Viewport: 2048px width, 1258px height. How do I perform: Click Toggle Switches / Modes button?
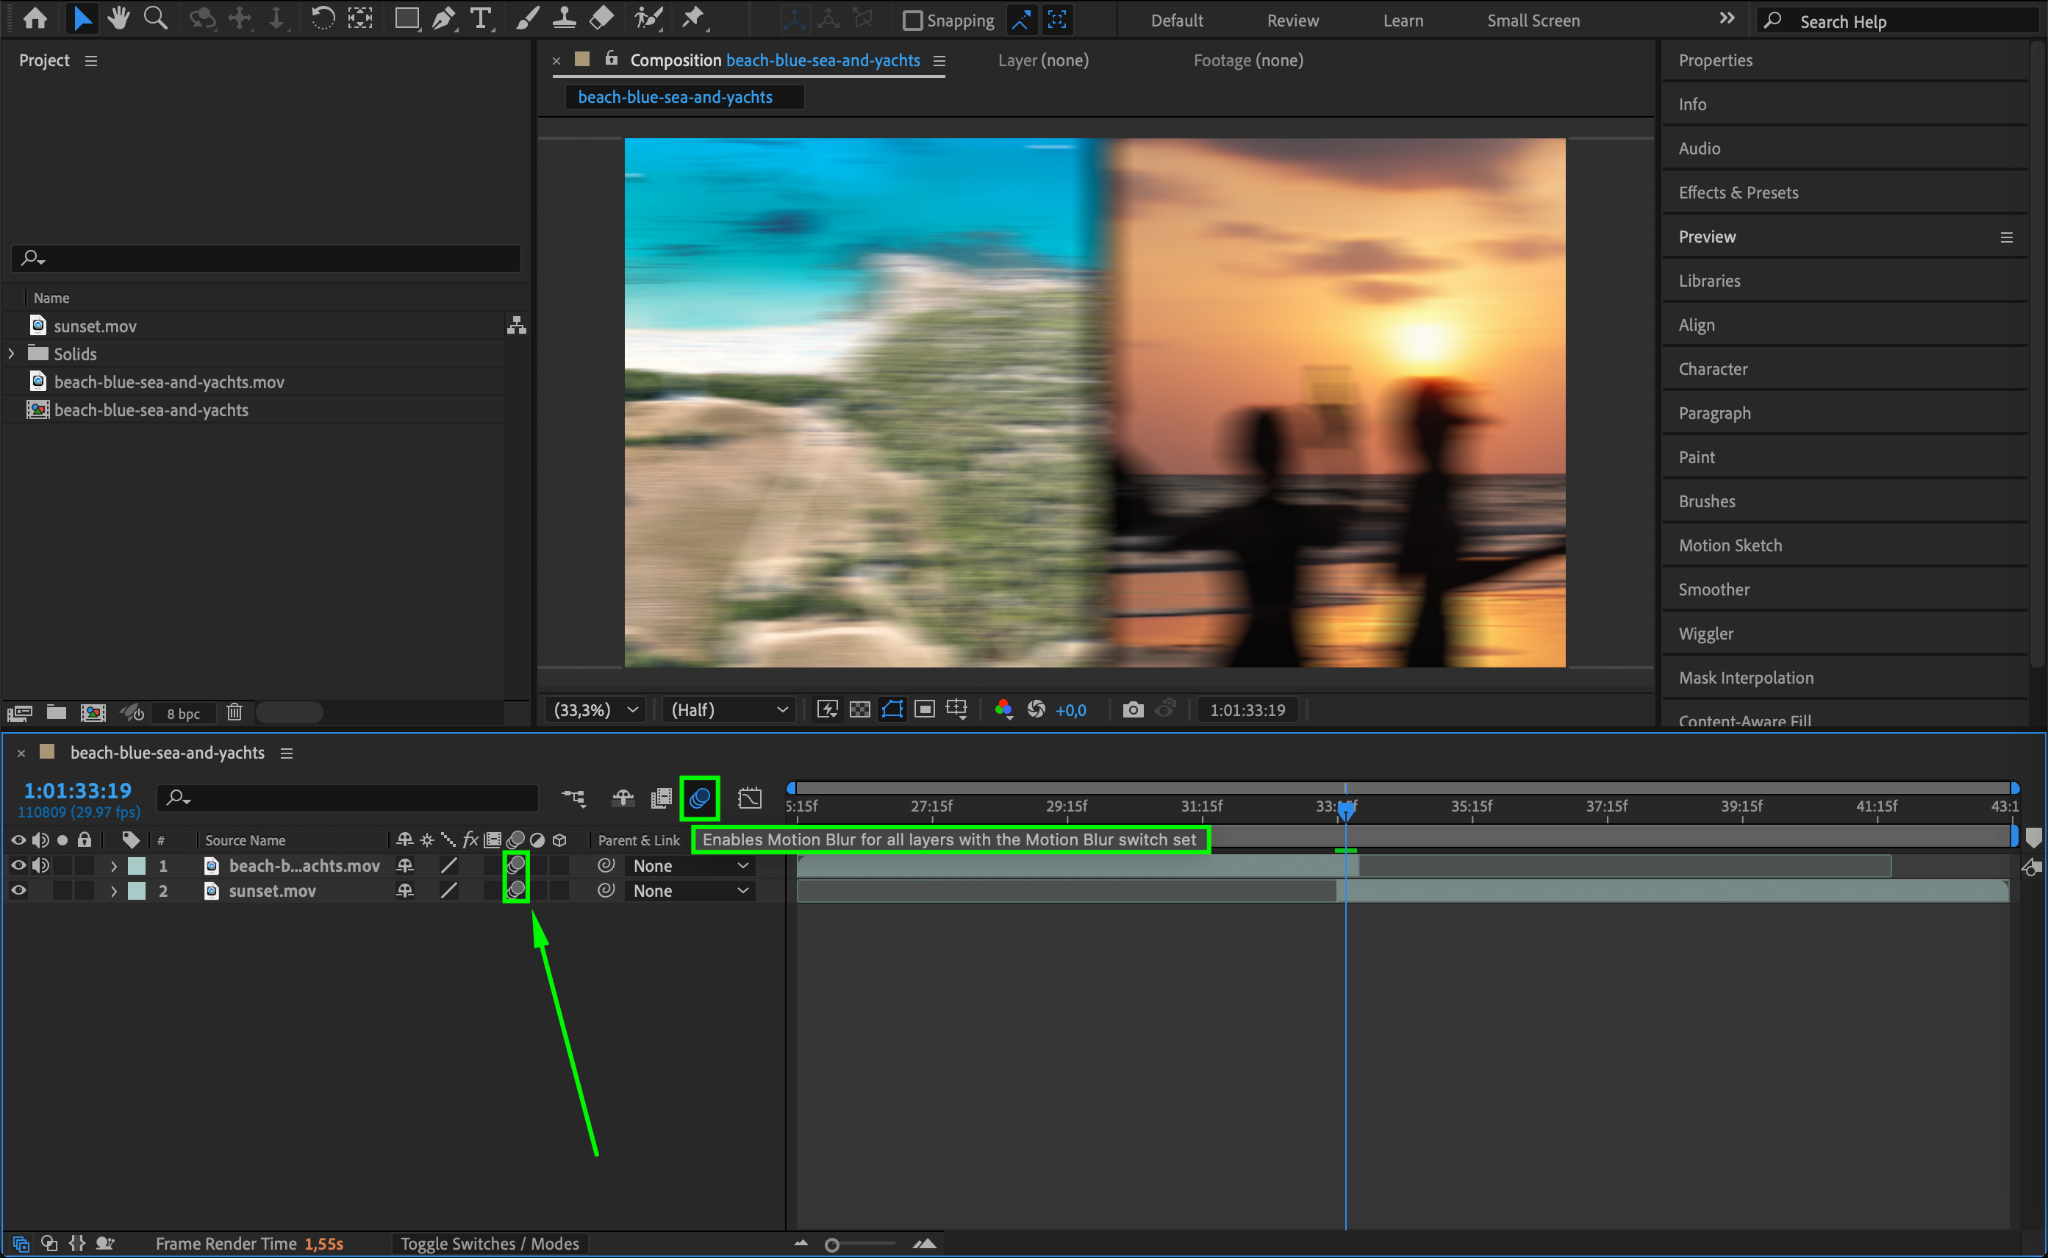tap(490, 1243)
